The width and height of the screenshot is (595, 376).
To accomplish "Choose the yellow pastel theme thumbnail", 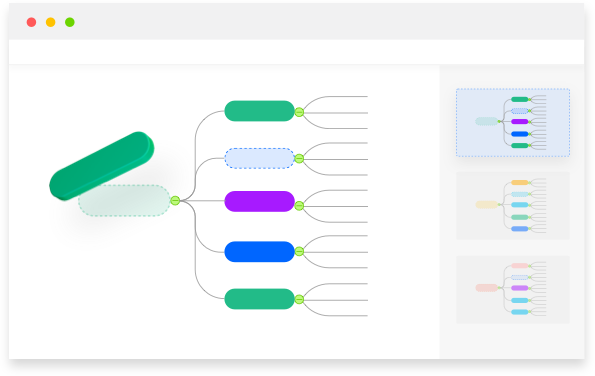I will pyautogui.click(x=513, y=206).
